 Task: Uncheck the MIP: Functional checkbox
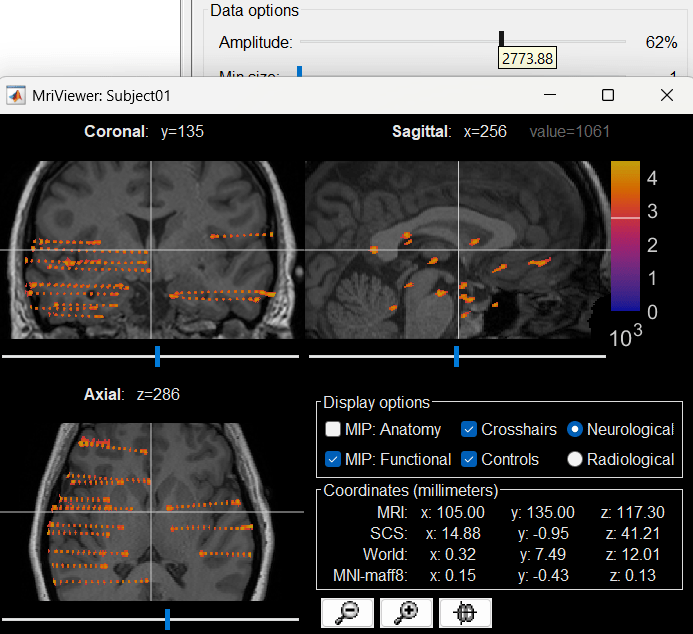click(x=333, y=459)
